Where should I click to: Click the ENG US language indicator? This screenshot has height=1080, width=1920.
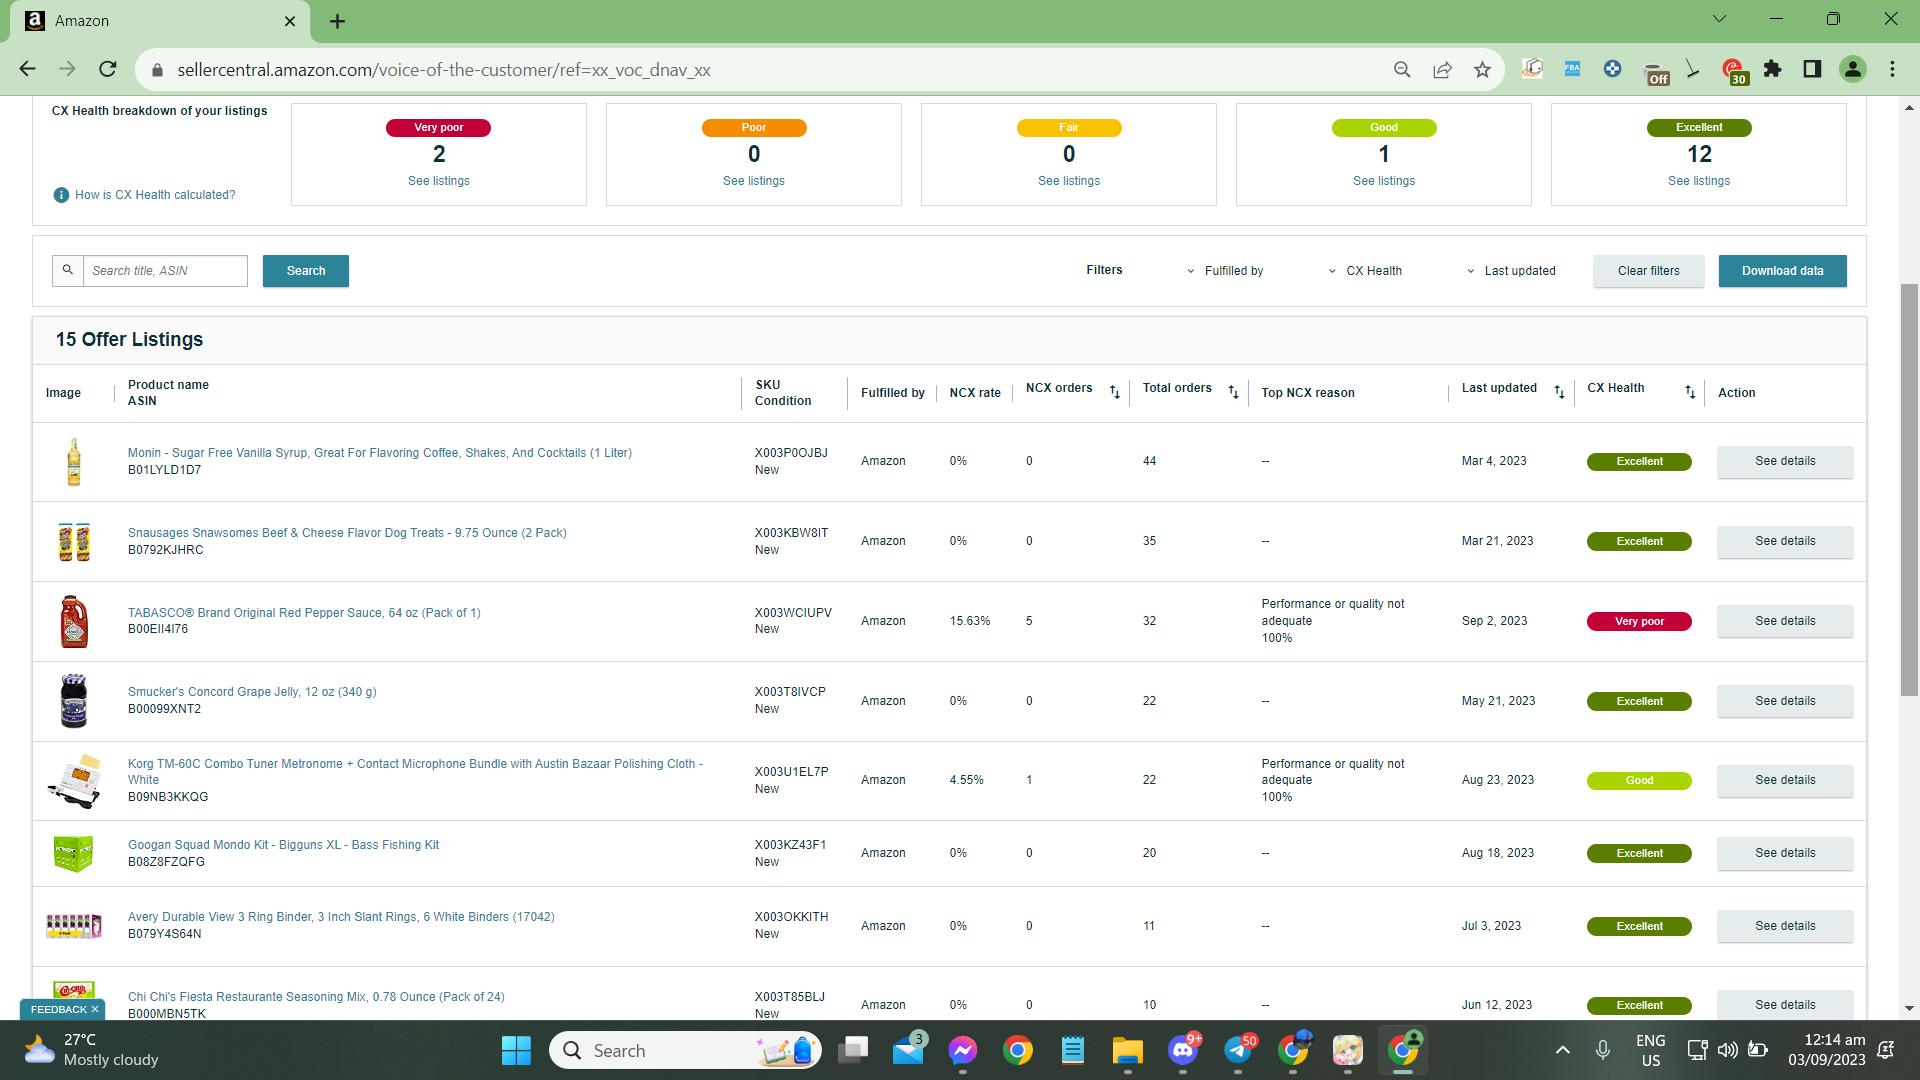click(x=1651, y=1050)
